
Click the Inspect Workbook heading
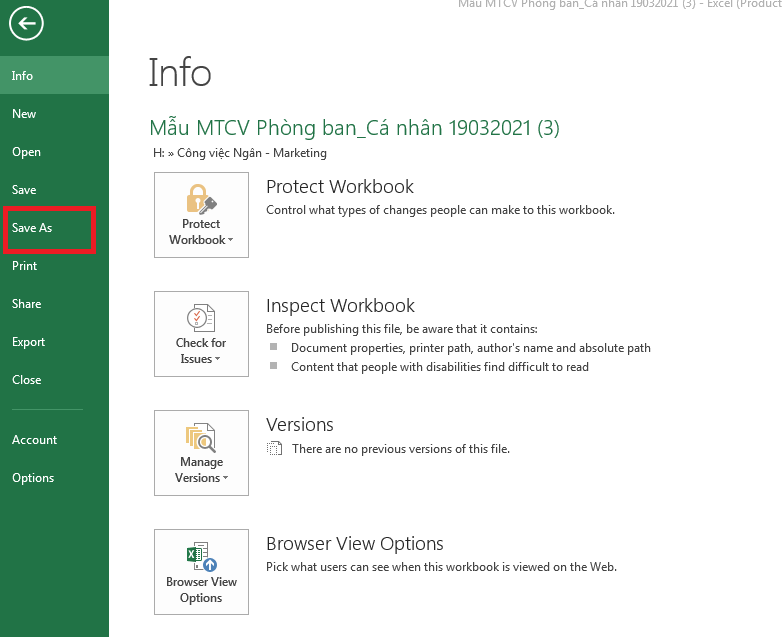point(340,306)
